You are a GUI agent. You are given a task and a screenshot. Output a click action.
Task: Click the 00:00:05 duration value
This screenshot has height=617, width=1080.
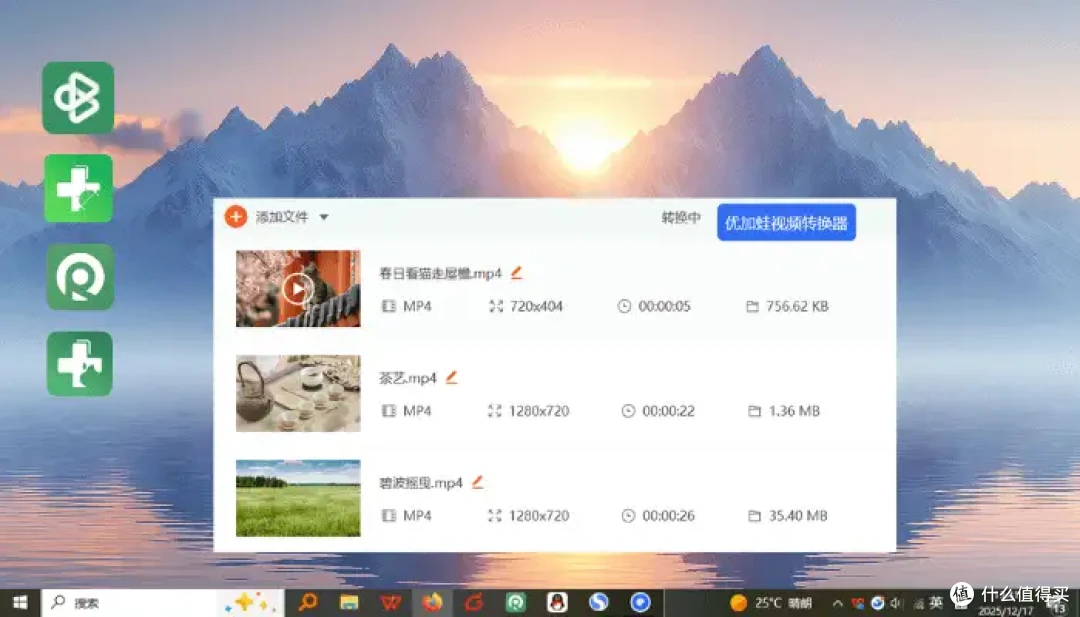(664, 306)
